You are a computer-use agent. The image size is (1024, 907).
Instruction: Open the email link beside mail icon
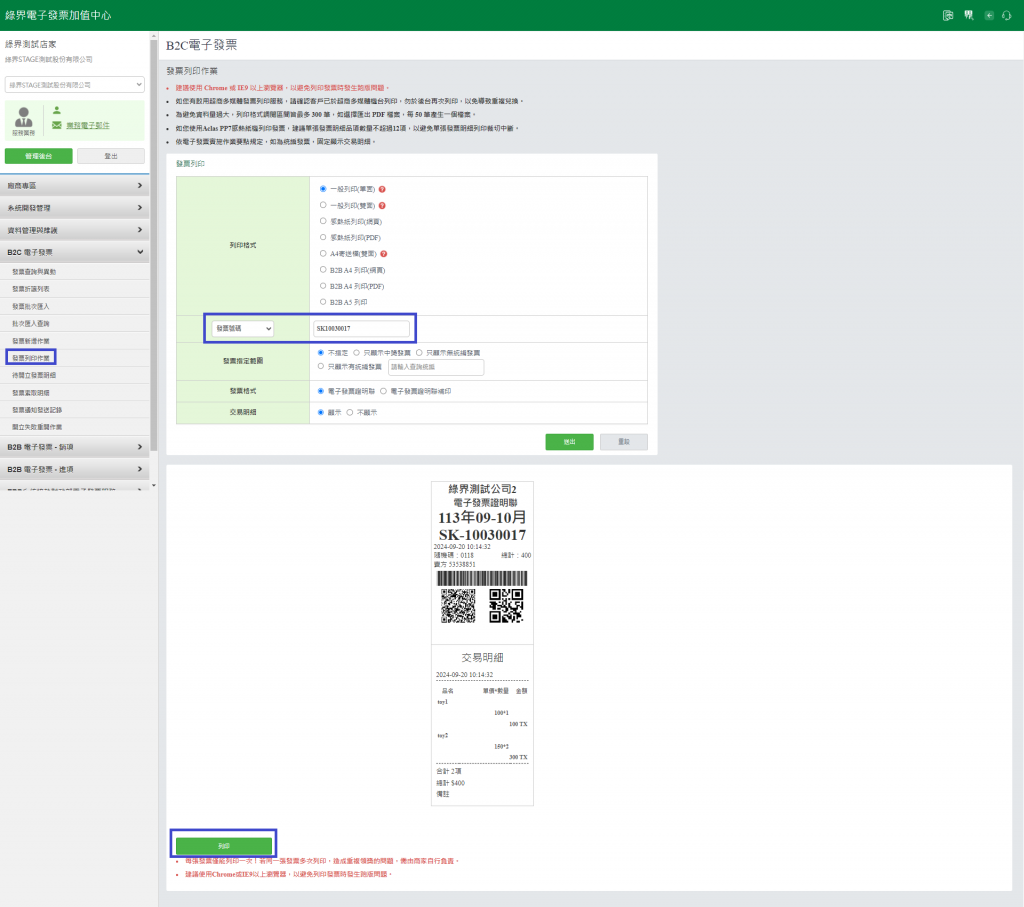88,125
